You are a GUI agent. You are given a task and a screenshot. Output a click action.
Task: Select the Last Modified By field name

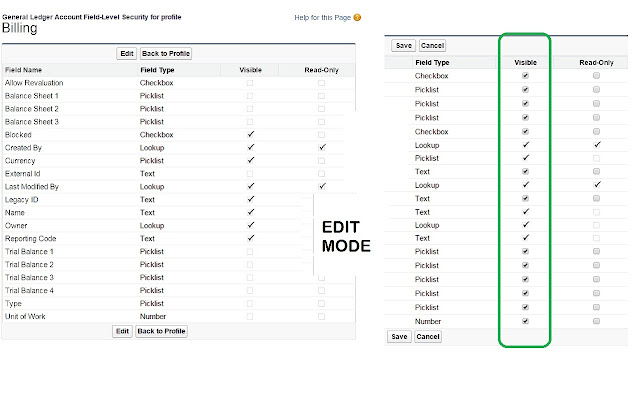[32, 187]
